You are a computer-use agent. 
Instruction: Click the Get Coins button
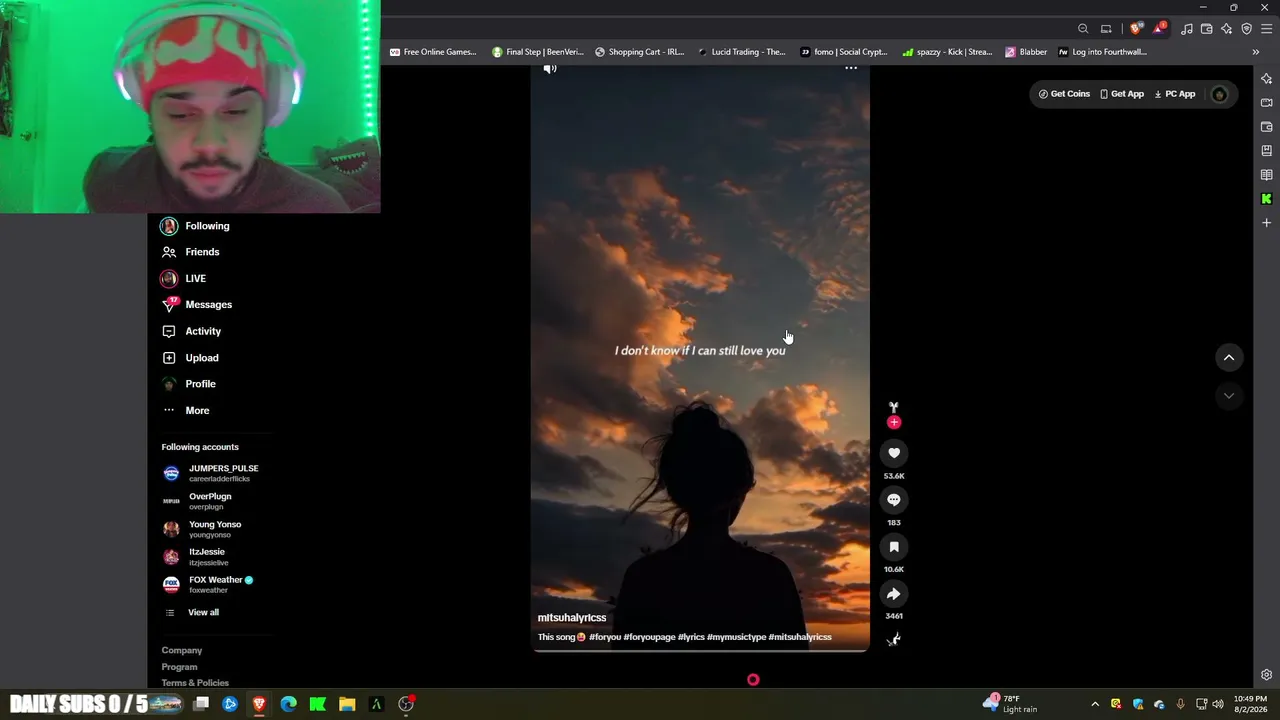(x=1064, y=94)
